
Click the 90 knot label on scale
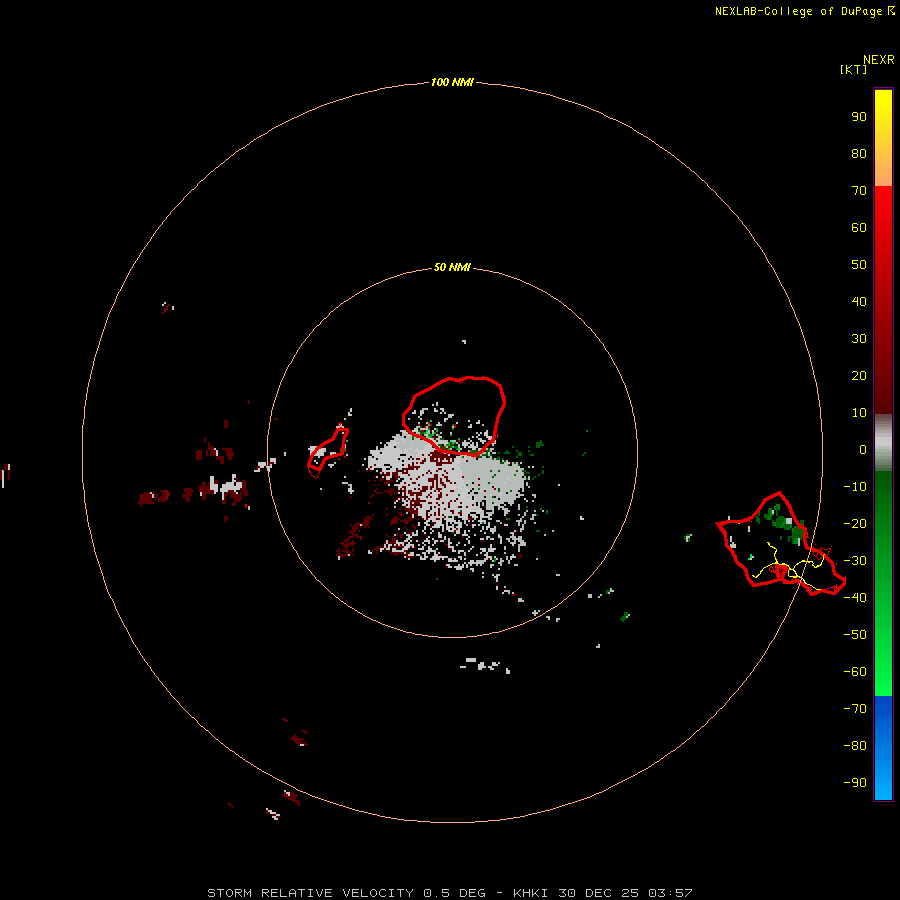(x=859, y=117)
